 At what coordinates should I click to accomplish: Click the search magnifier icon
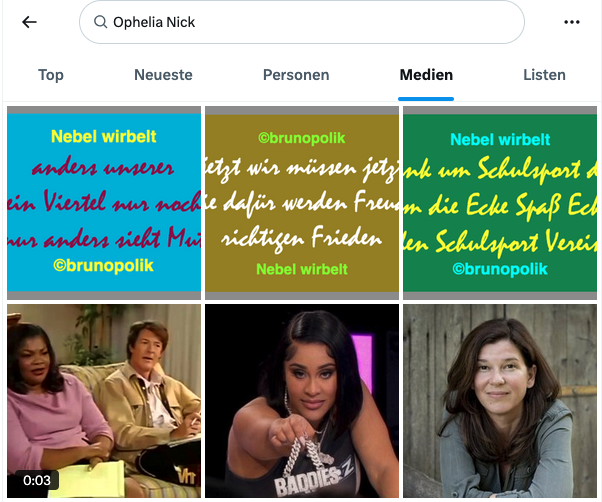(x=100, y=22)
